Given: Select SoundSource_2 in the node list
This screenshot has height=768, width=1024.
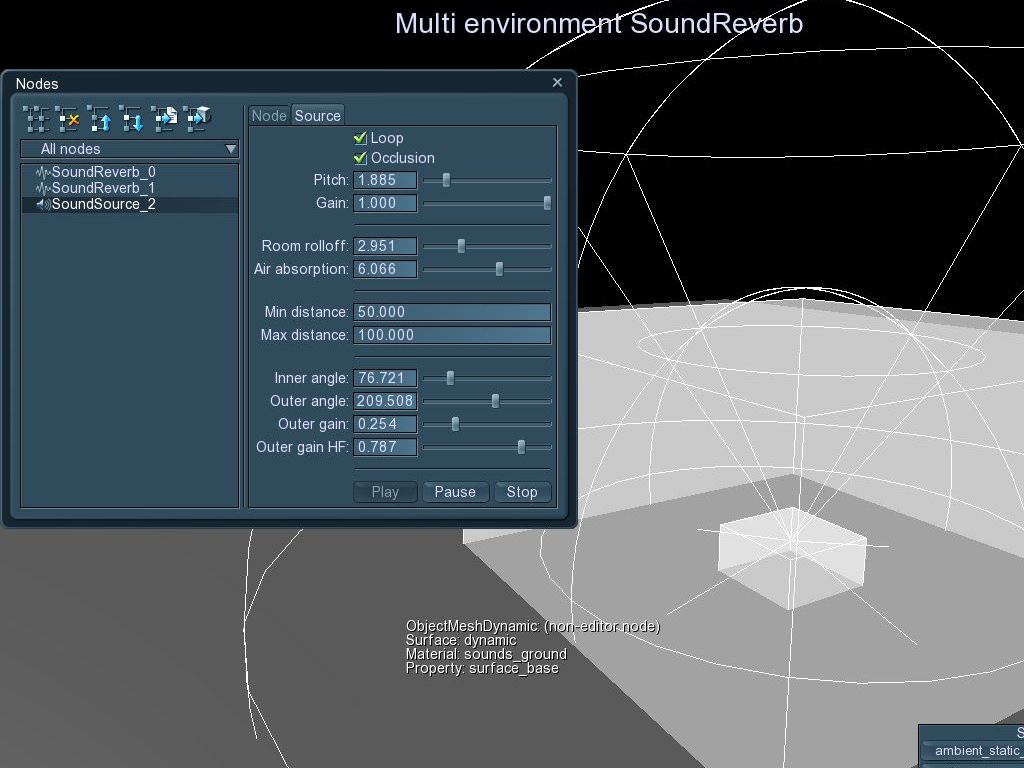Looking at the screenshot, I should (x=130, y=204).
